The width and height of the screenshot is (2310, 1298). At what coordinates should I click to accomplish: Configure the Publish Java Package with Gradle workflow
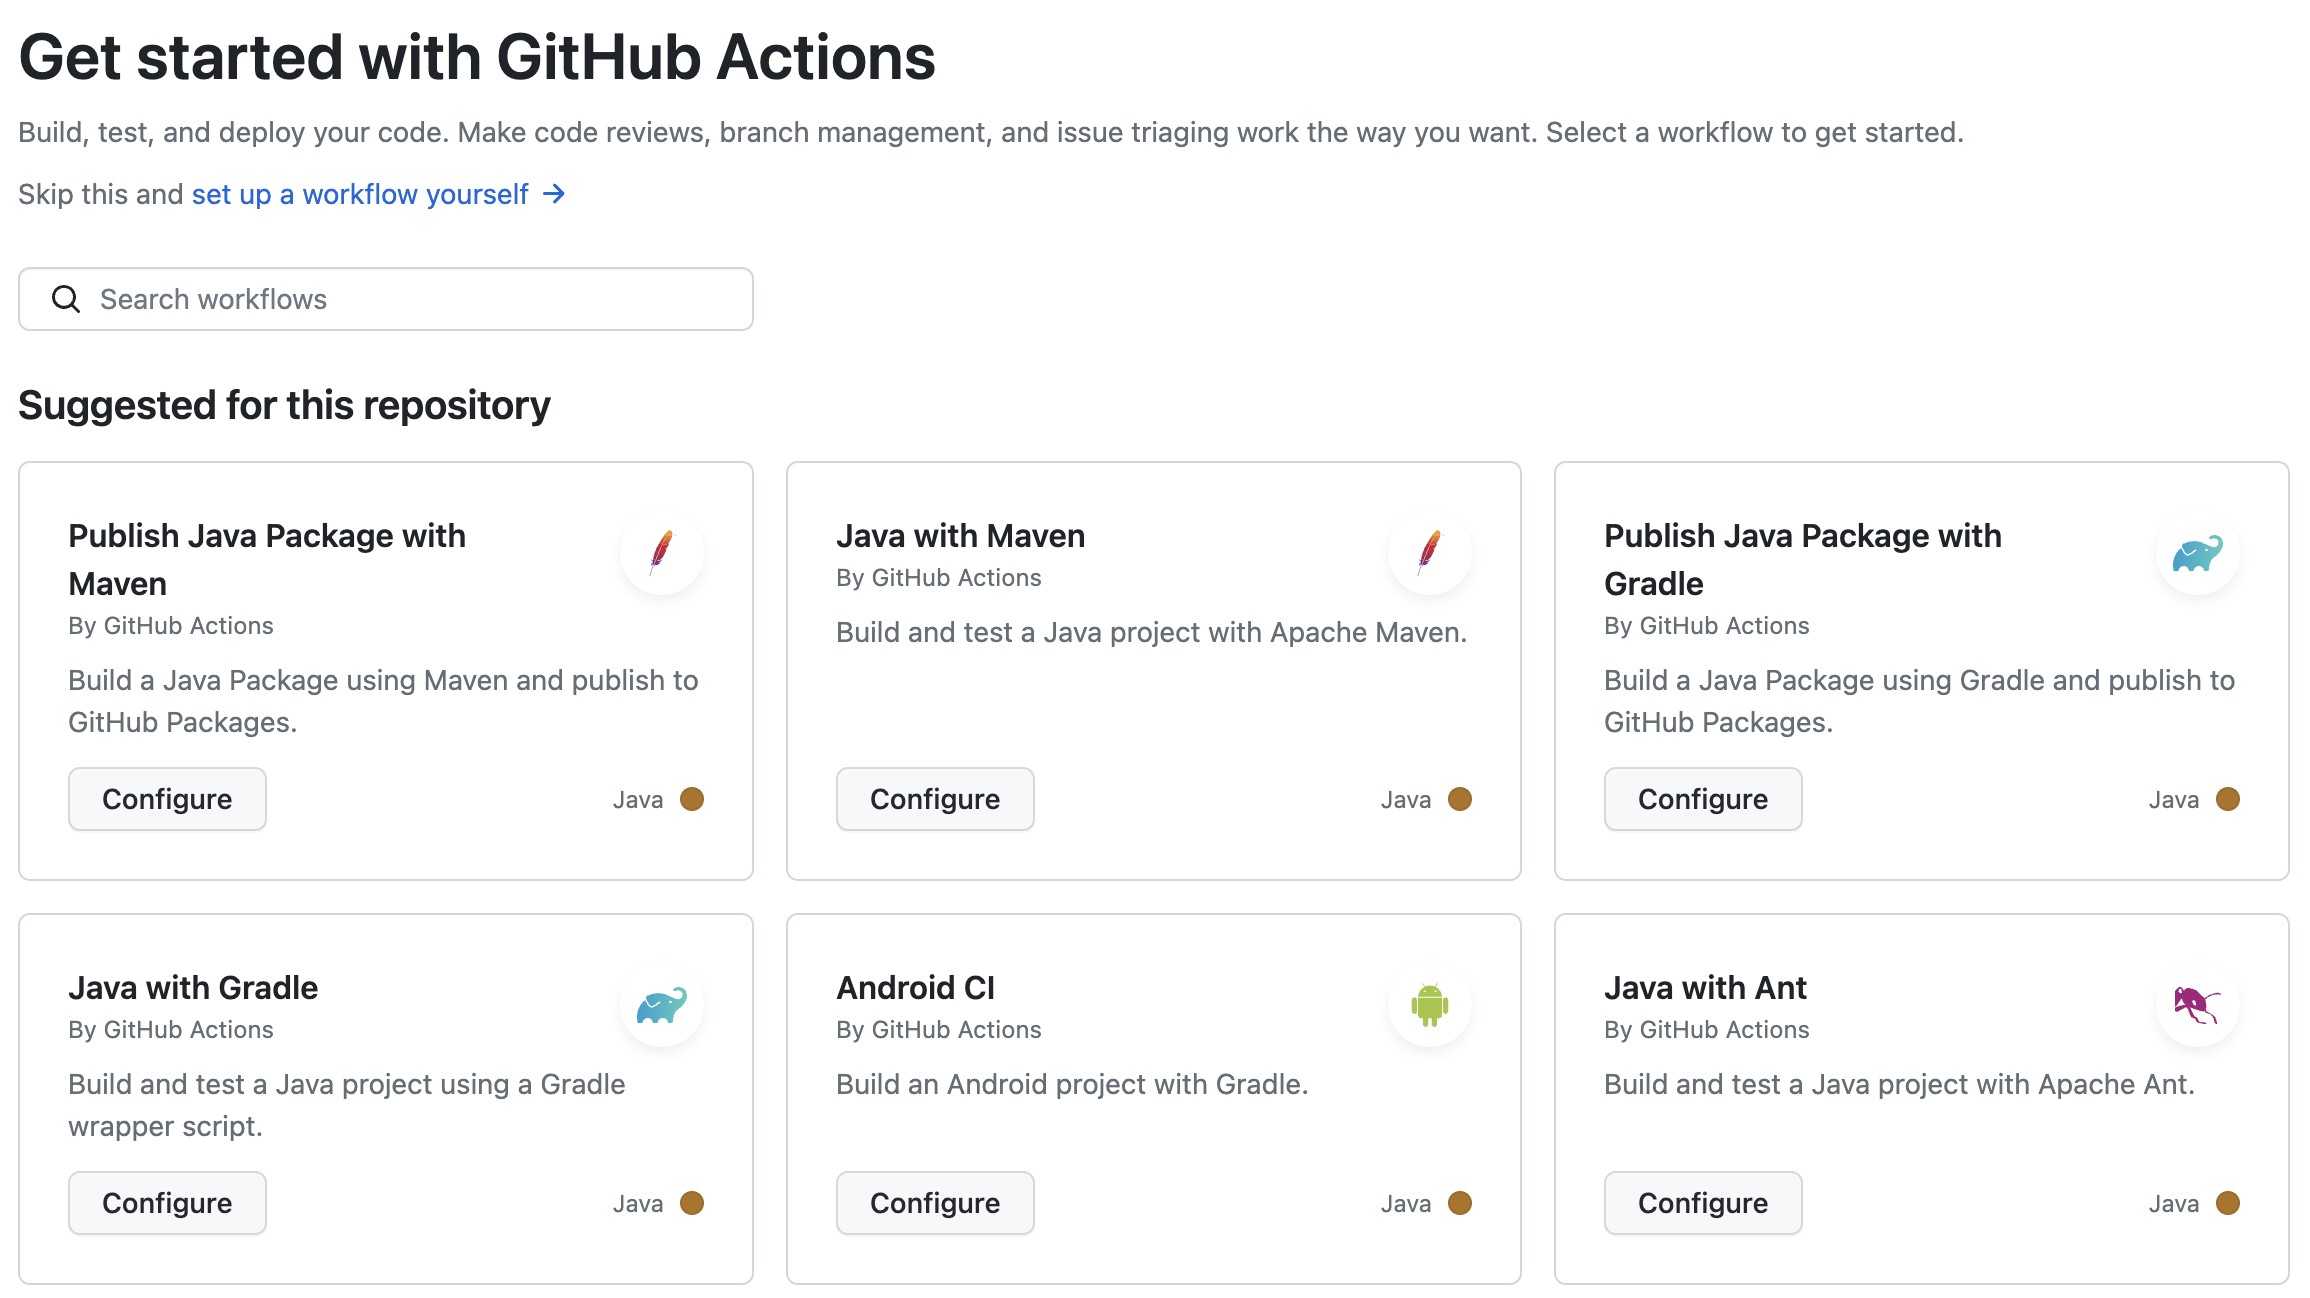(x=1702, y=798)
